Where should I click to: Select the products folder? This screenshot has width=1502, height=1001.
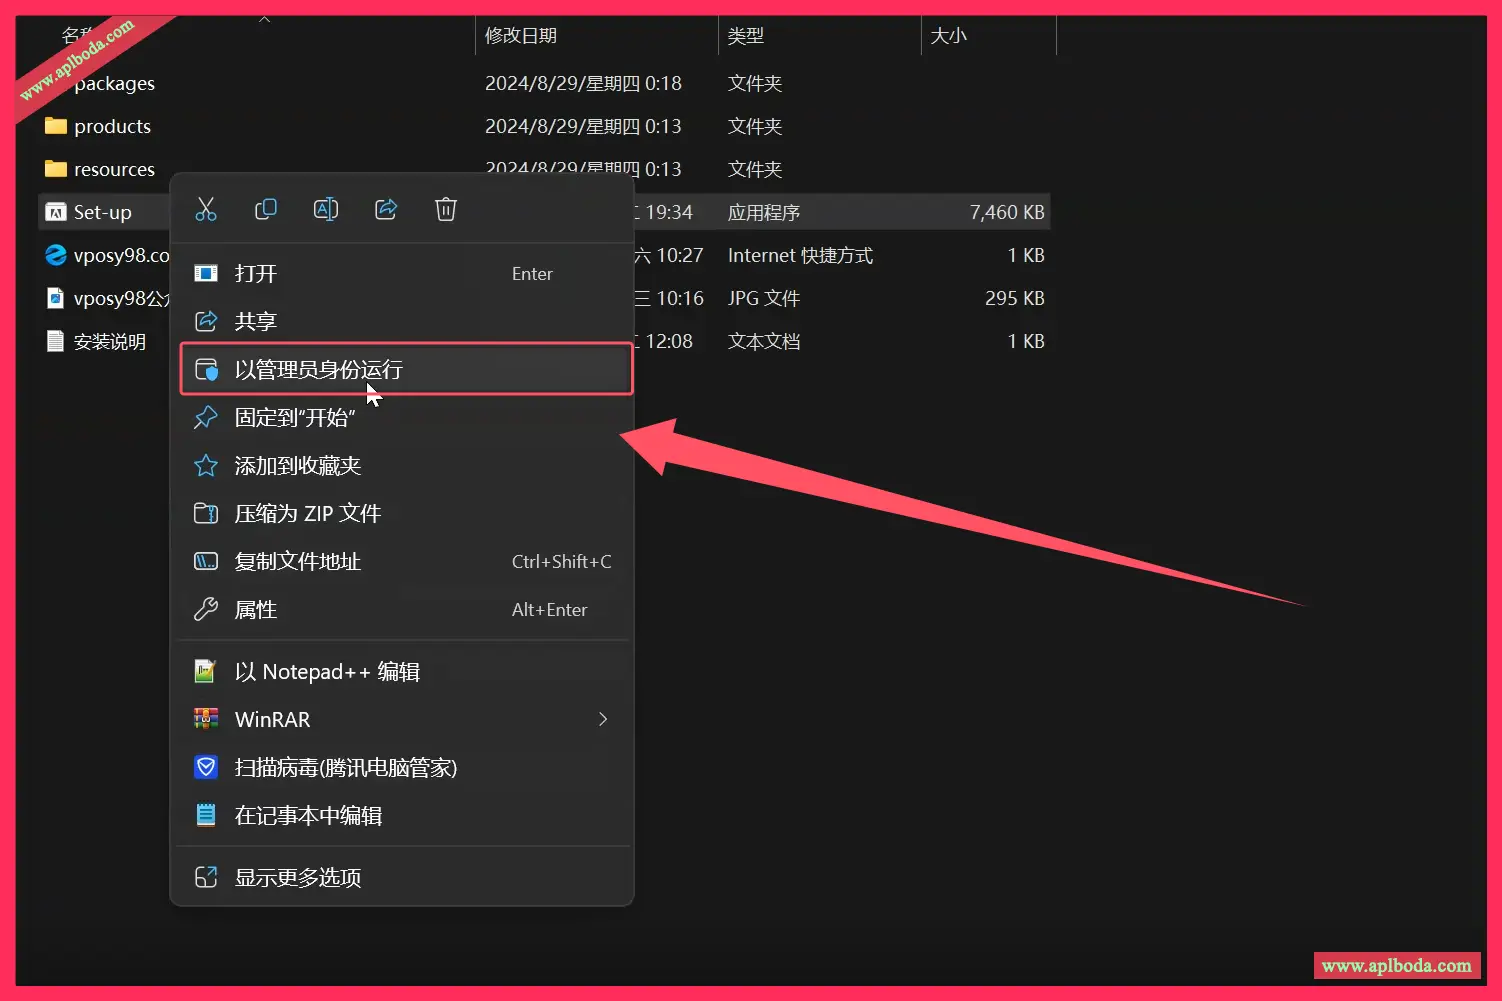coord(112,126)
